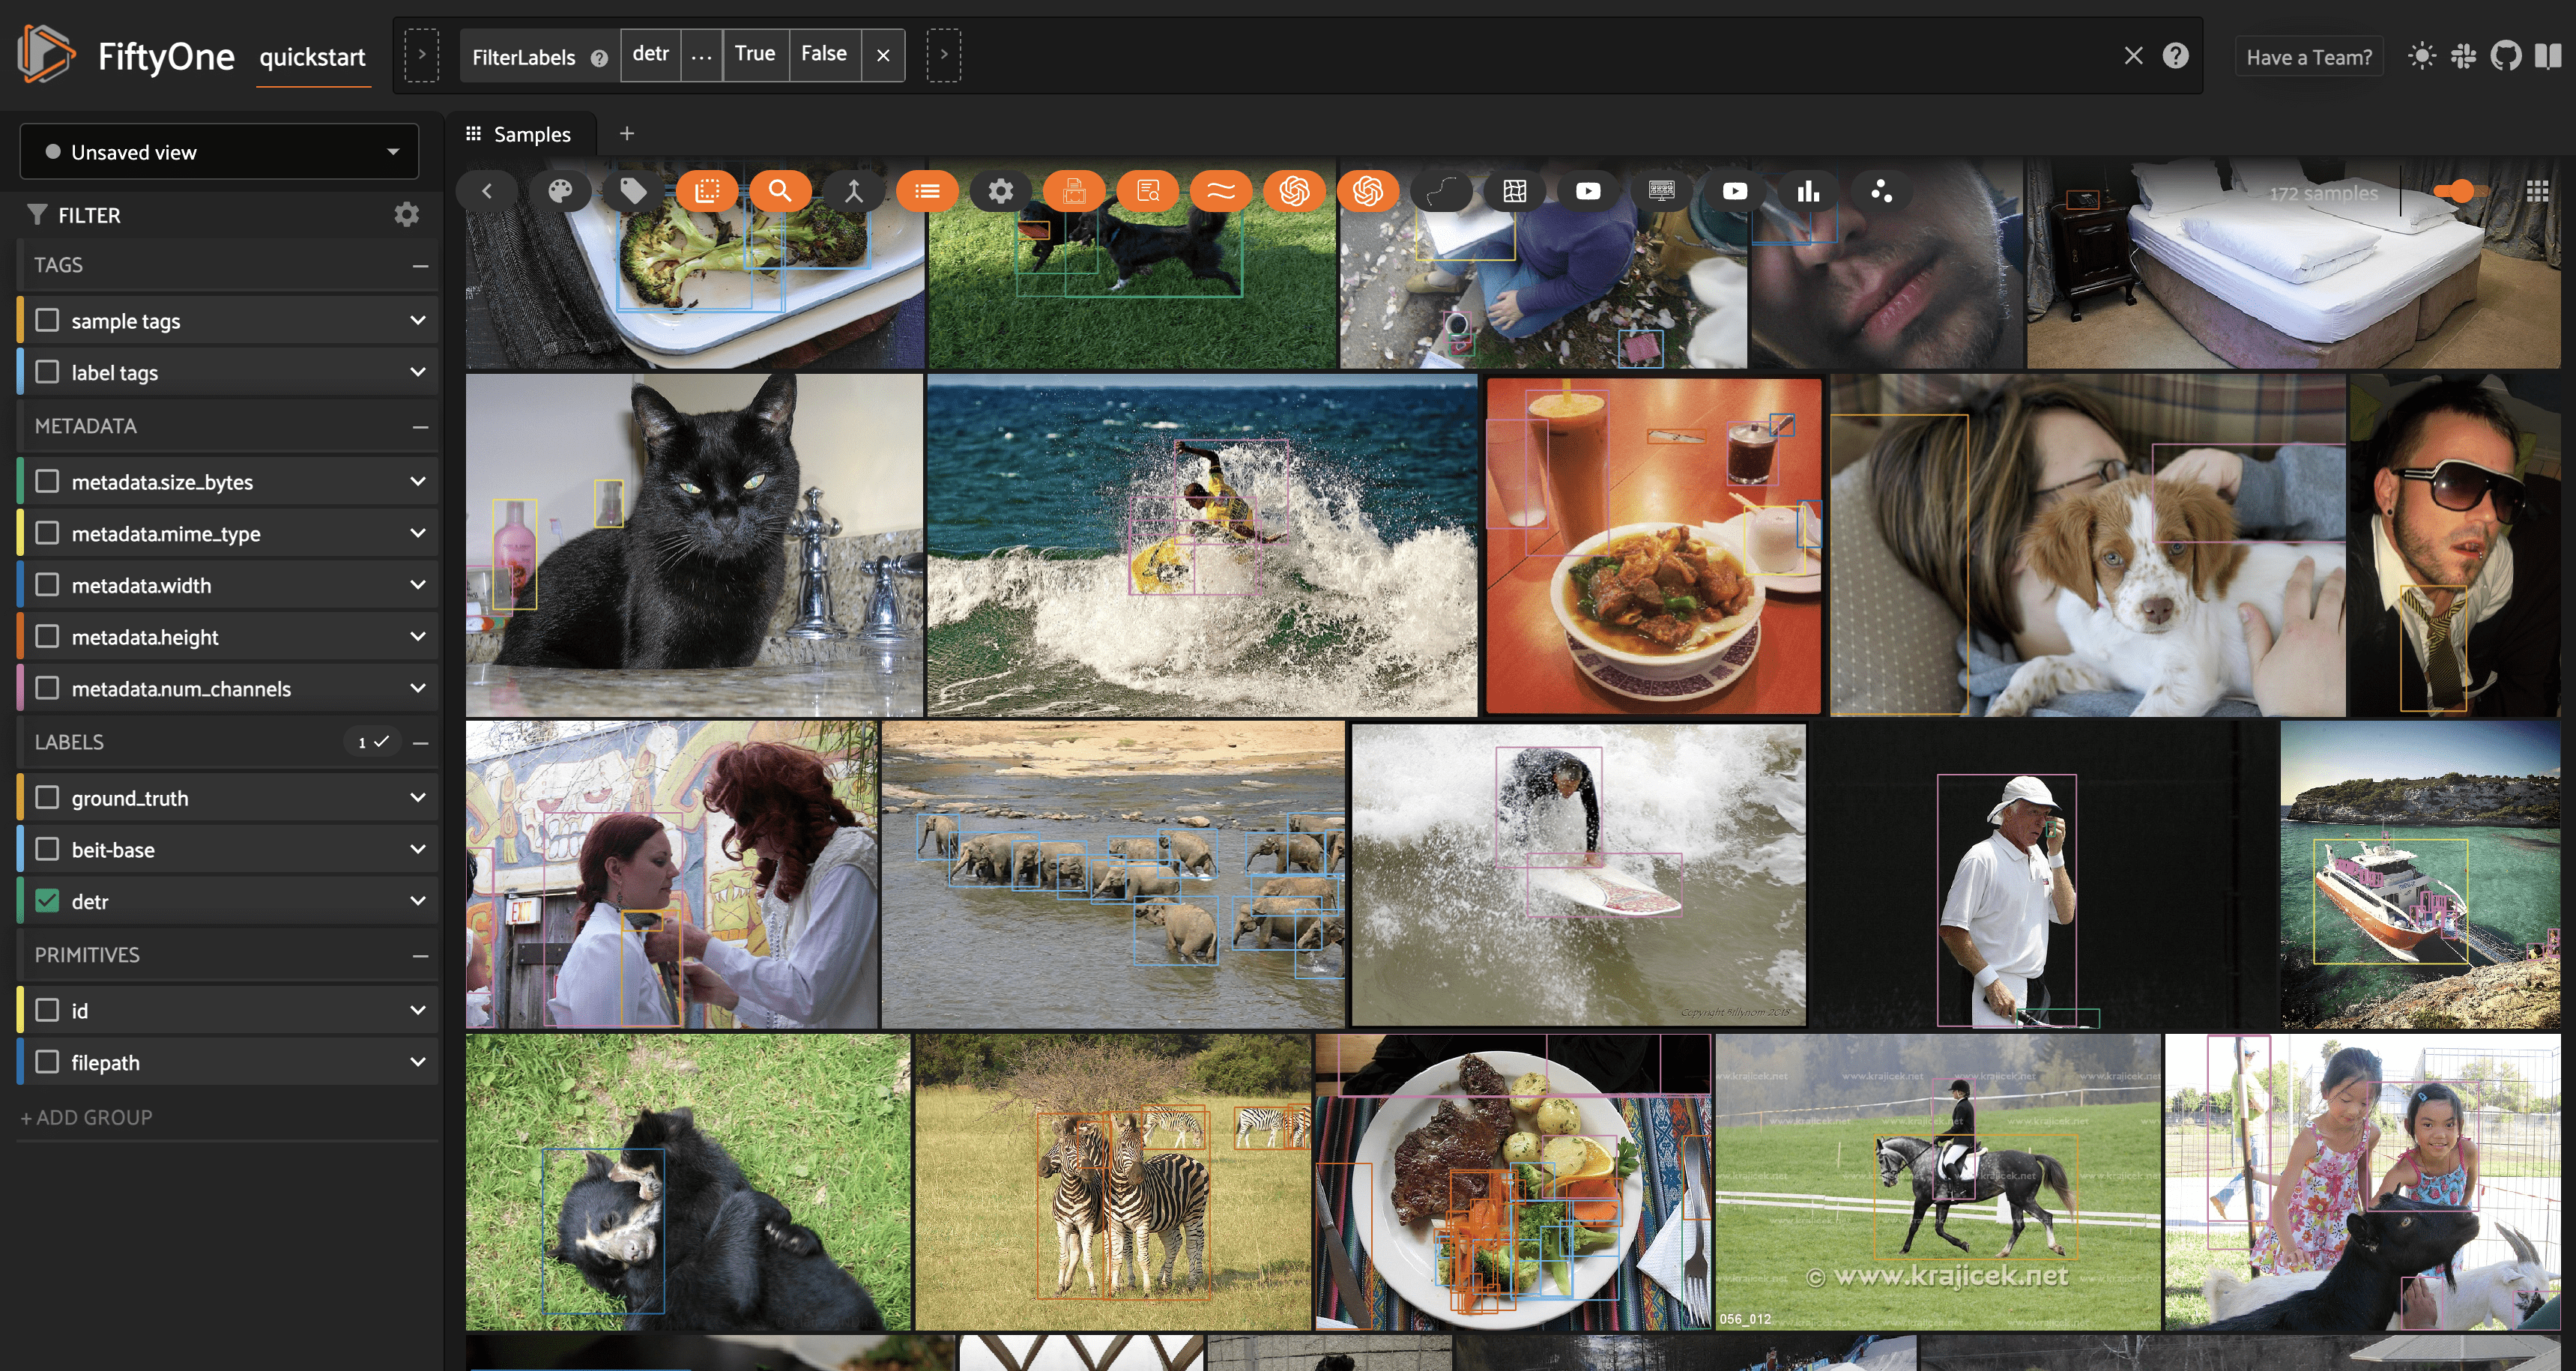The image size is (2576, 1371).
Task: Click ADD GROUP in sidebar
Action: [x=86, y=1117]
